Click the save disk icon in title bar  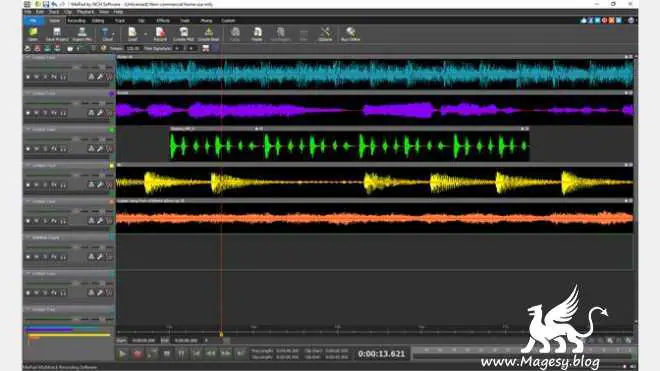[46, 4]
